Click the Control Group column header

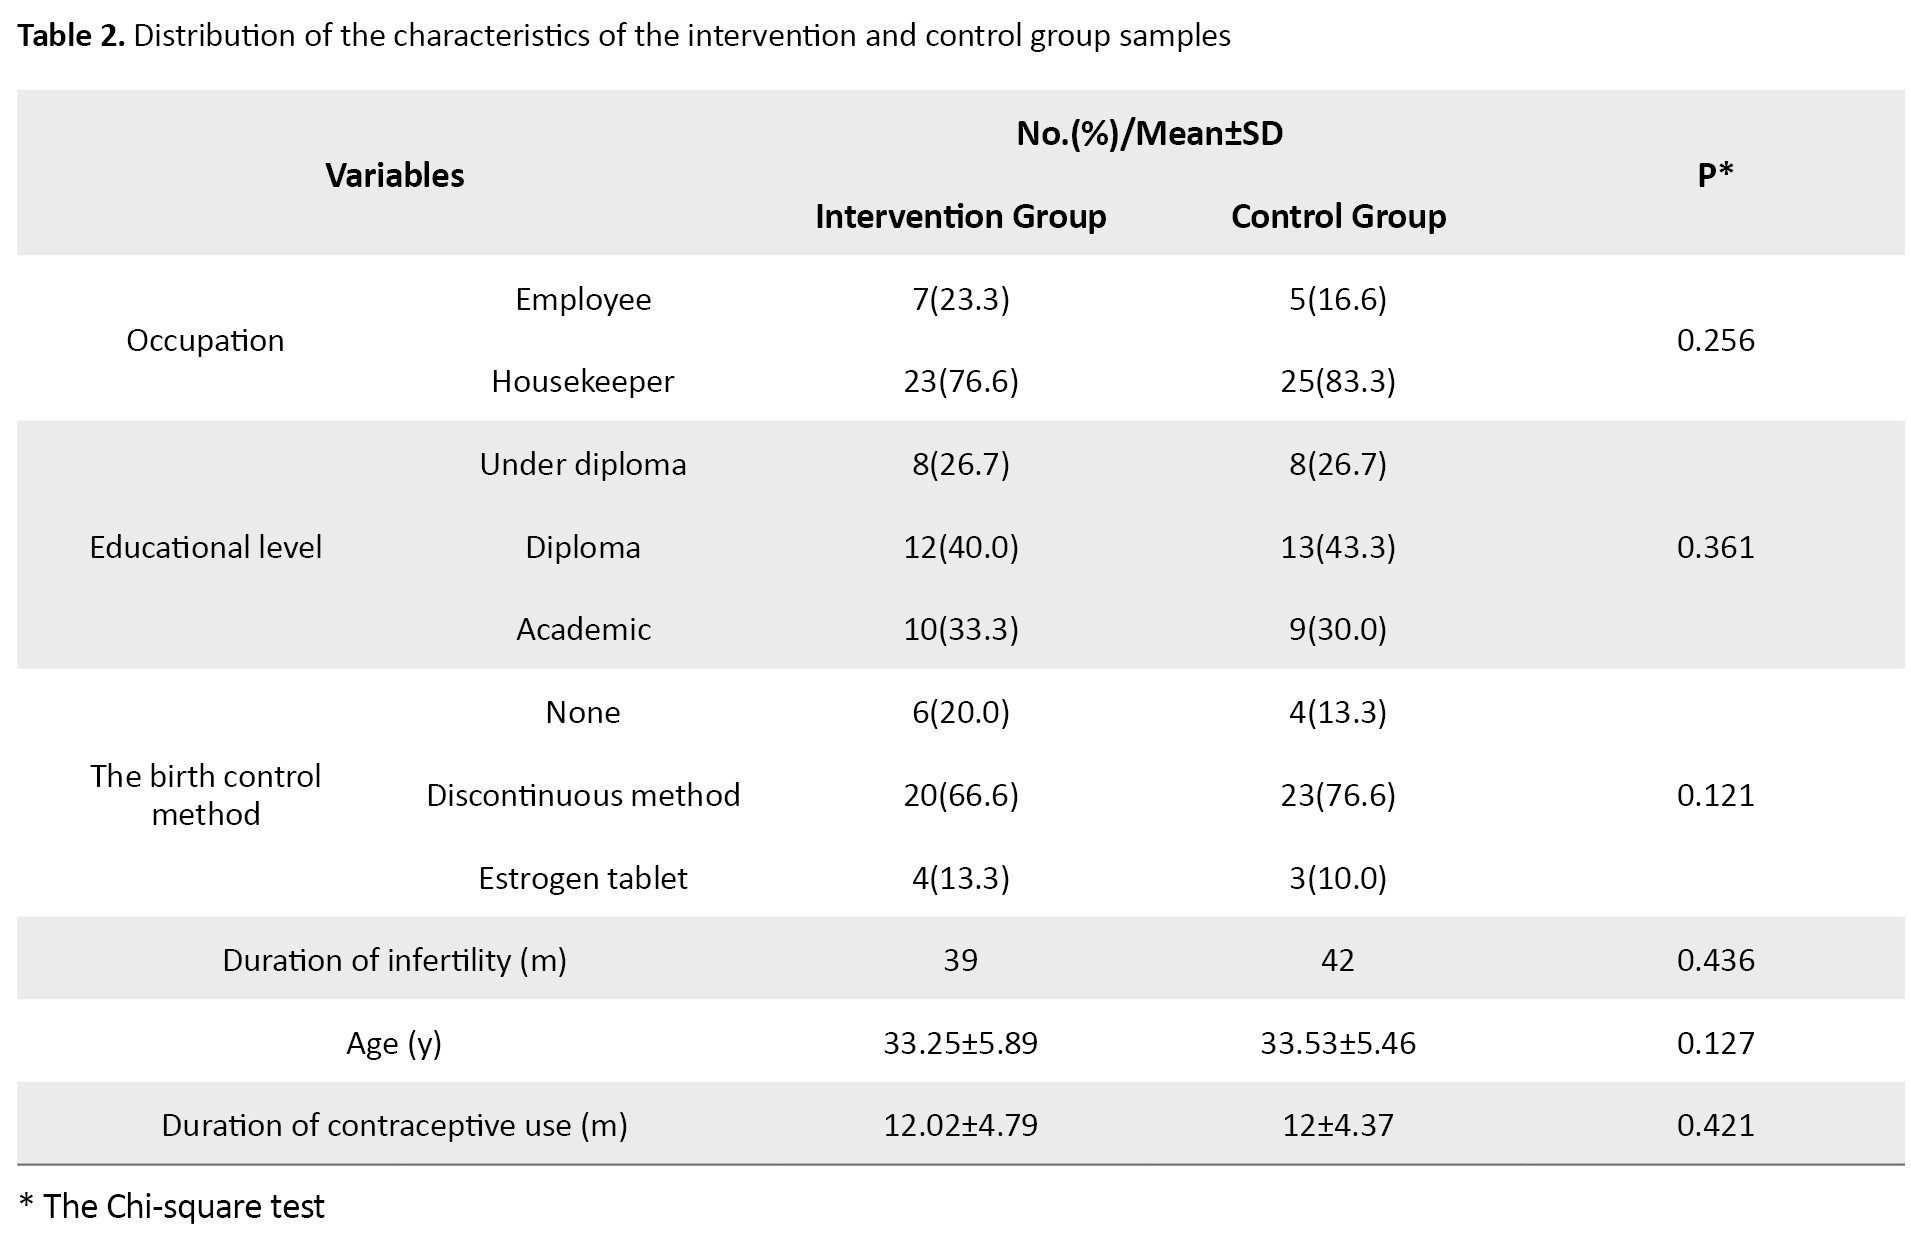[x=1338, y=216]
